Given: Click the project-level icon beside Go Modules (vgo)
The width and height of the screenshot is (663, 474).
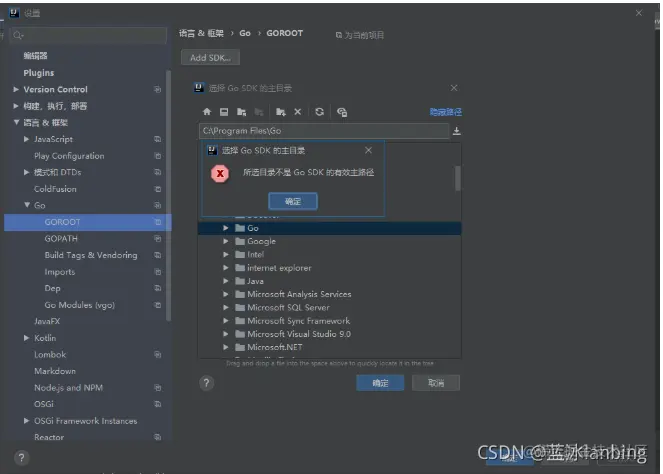Looking at the screenshot, I should (x=158, y=305).
